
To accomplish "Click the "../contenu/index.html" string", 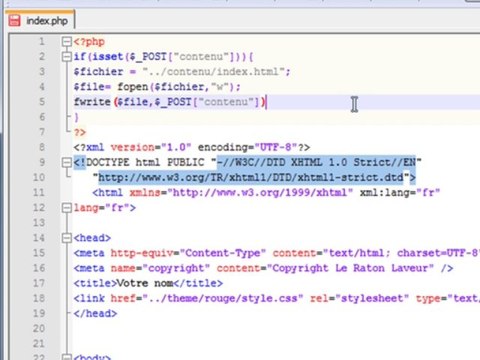I will (213, 72).
